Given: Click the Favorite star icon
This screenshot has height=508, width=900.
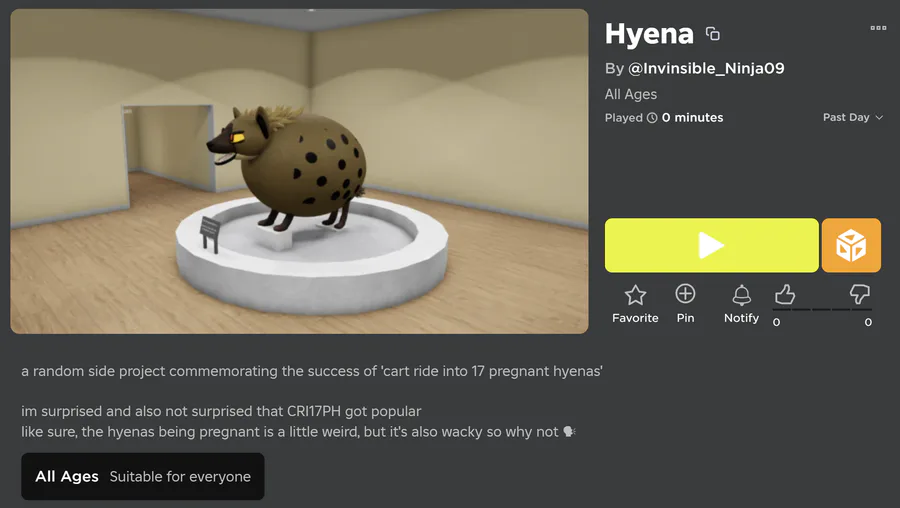Looking at the screenshot, I should (635, 295).
